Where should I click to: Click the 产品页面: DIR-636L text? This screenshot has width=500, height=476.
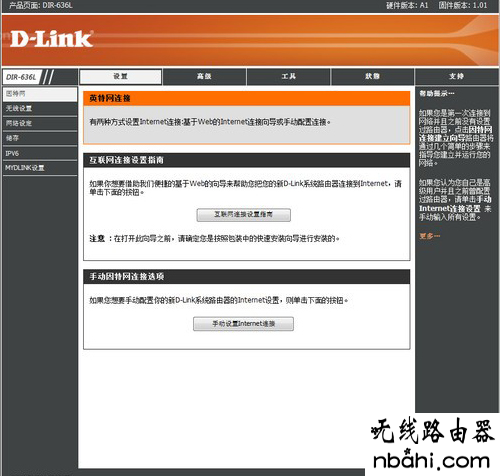click(x=40, y=5)
